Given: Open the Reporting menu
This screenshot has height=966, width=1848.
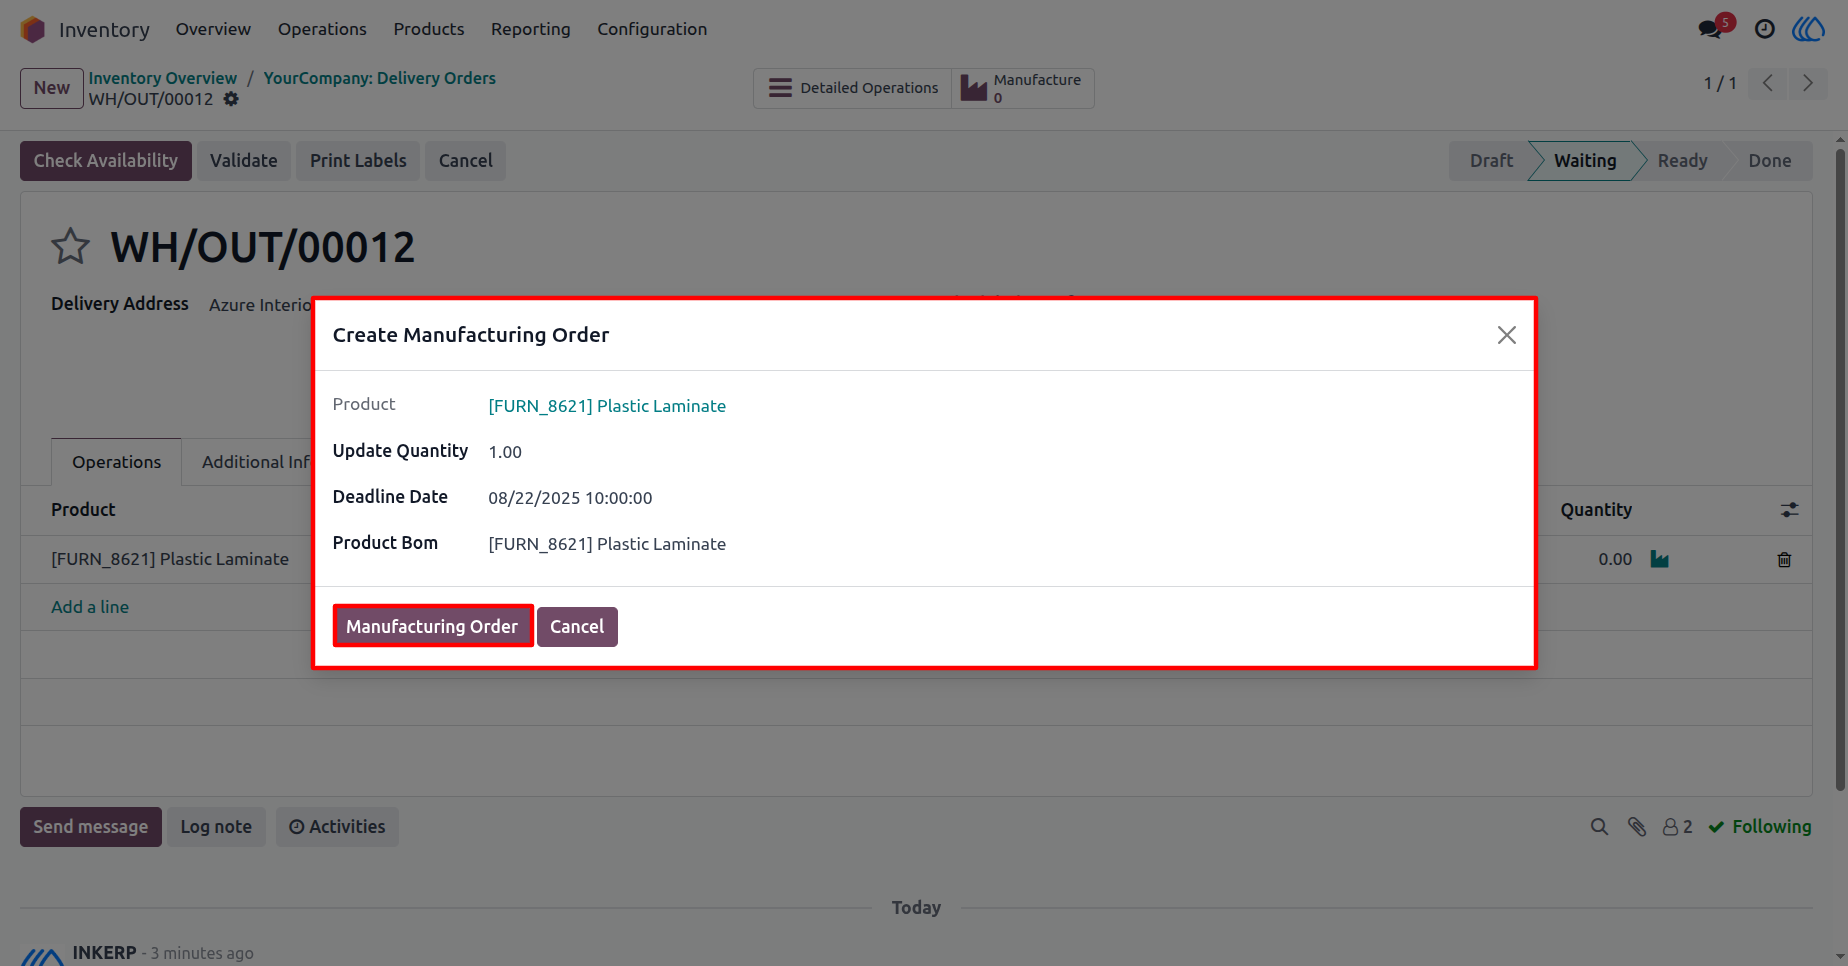Looking at the screenshot, I should point(531,29).
